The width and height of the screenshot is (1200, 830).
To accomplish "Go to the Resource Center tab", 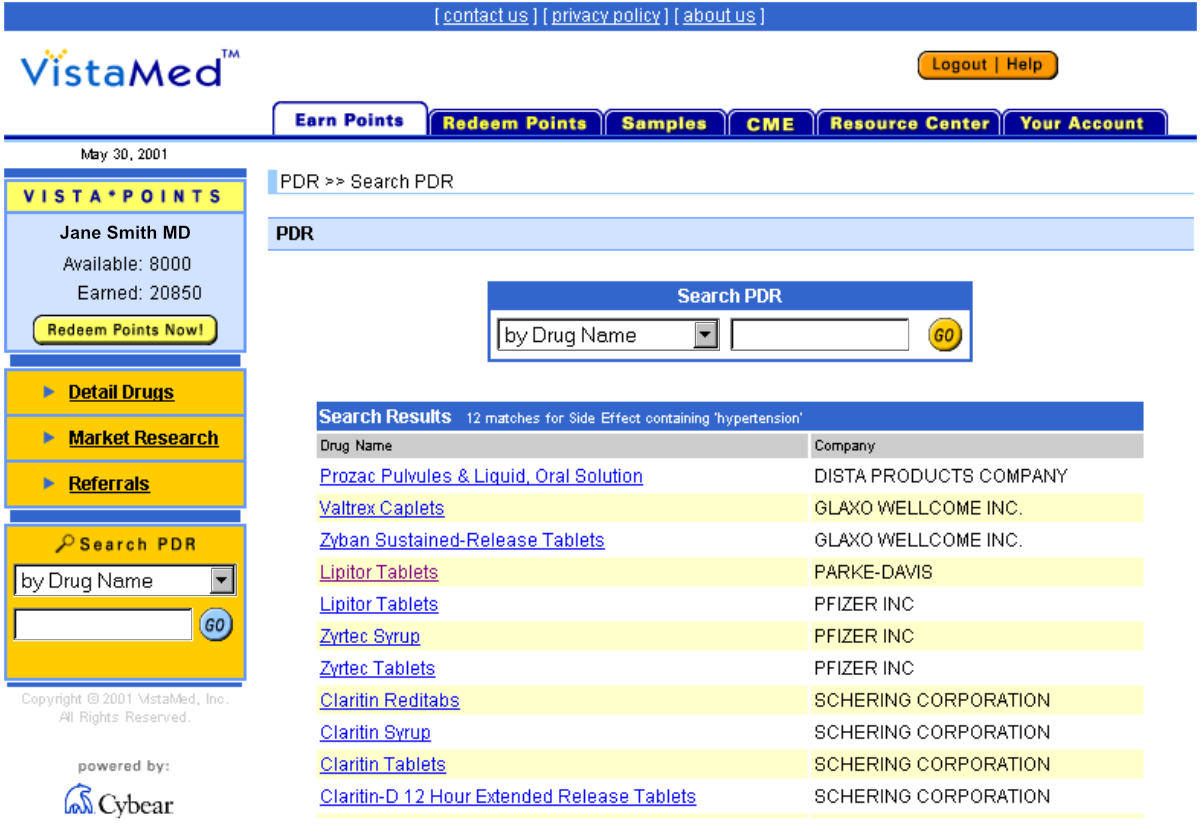I will (909, 123).
